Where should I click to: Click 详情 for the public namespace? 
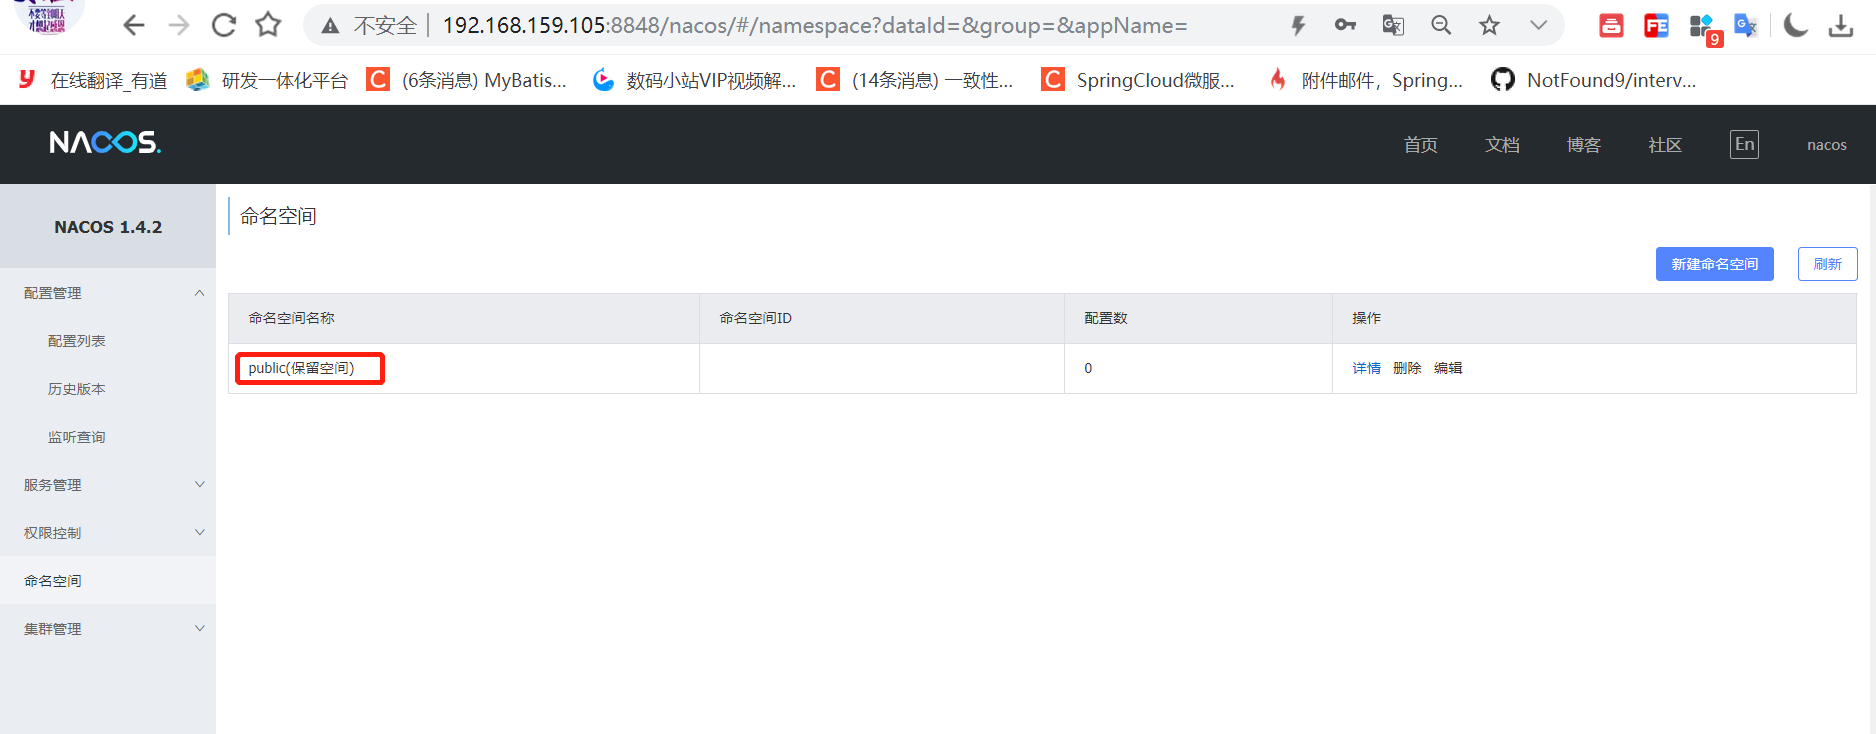point(1366,368)
